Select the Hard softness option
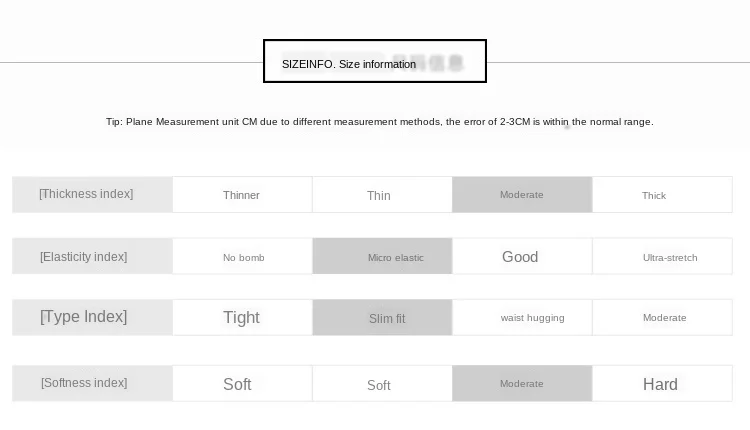The width and height of the screenshot is (750, 430). point(662,384)
